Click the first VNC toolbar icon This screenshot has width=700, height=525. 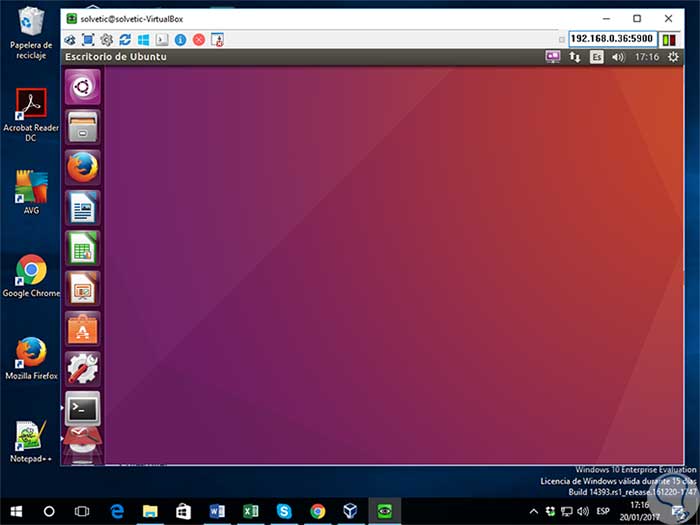pyautogui.click(x=70, y=40)
